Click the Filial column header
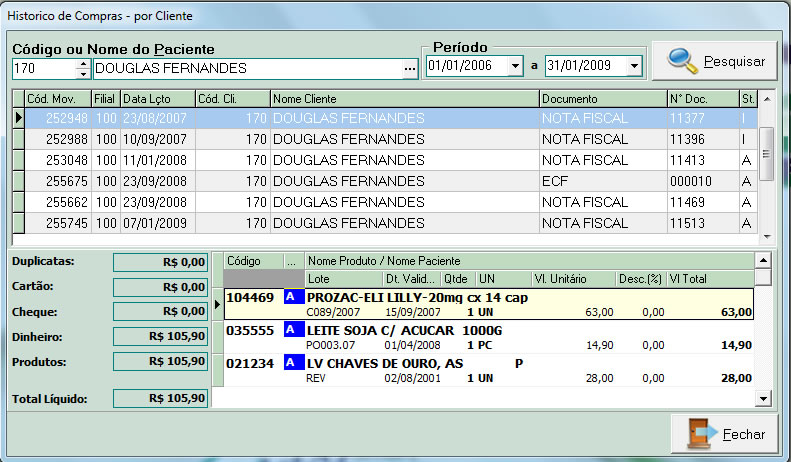The width and height of the screenshot is (791, 462). pos(106,99)
